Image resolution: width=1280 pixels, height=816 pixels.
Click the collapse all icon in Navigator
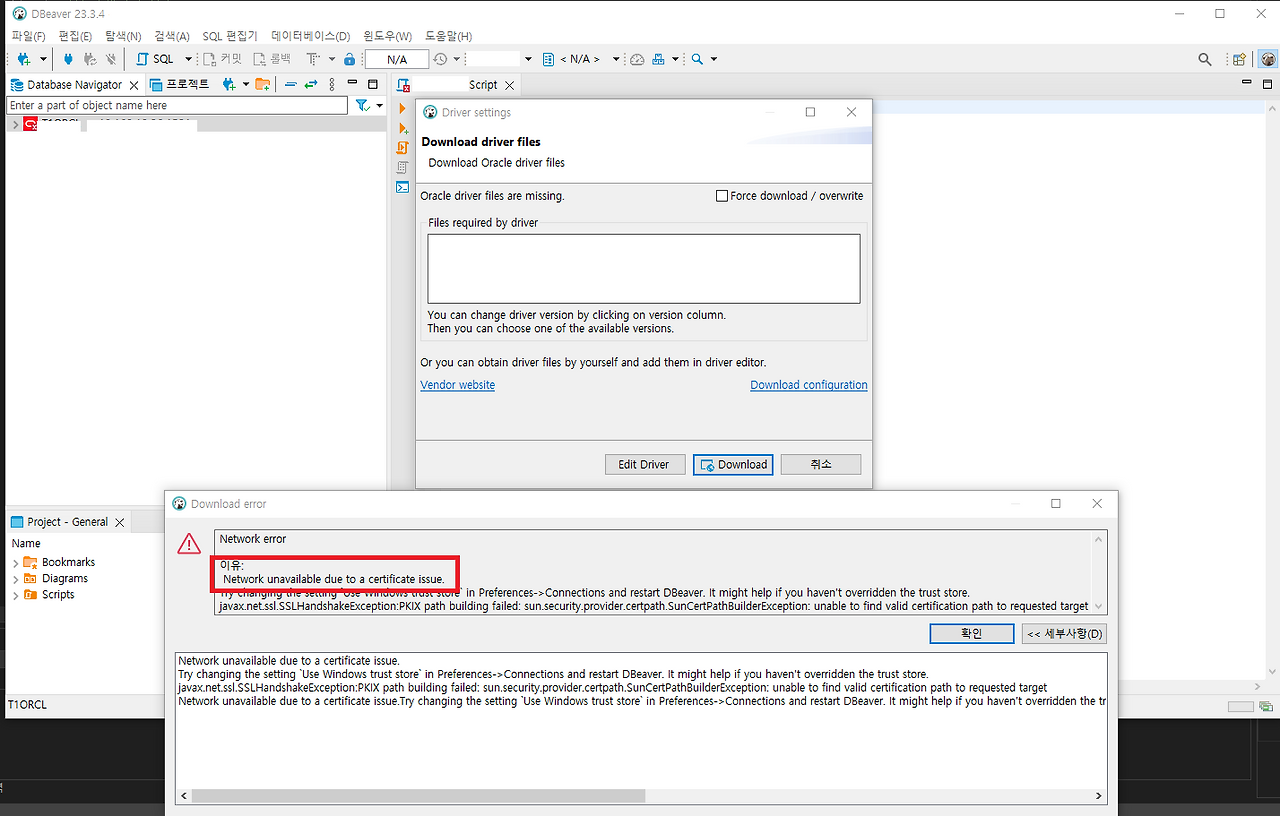pos(290,85)
